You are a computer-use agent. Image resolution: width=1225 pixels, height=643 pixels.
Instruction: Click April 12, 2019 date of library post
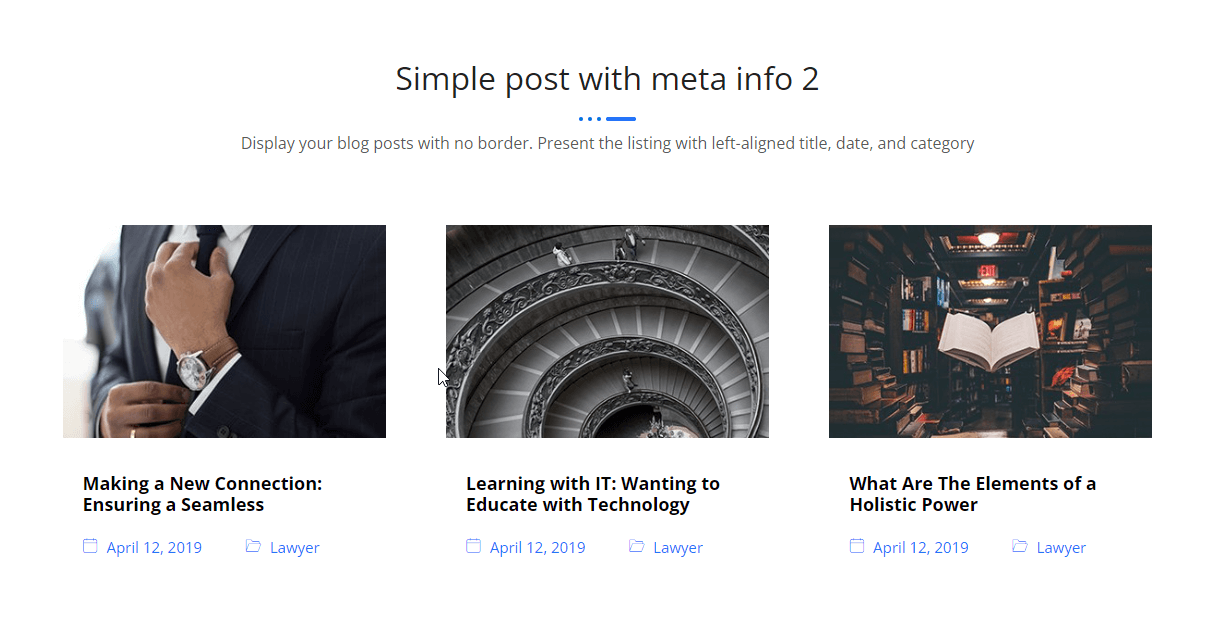pyautogui.click(x=920, y=548)
